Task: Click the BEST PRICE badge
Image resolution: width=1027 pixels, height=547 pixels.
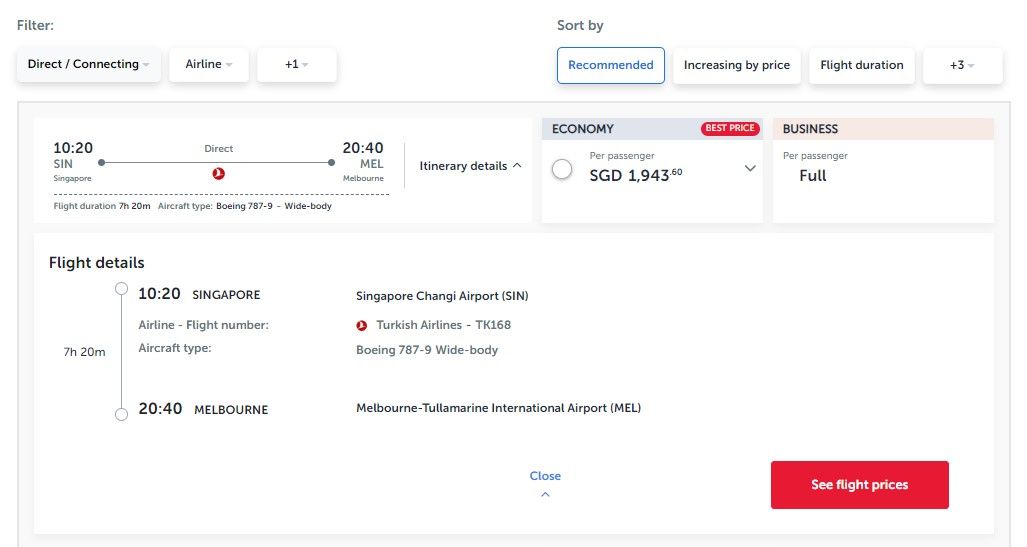Action: coord(729,129)
